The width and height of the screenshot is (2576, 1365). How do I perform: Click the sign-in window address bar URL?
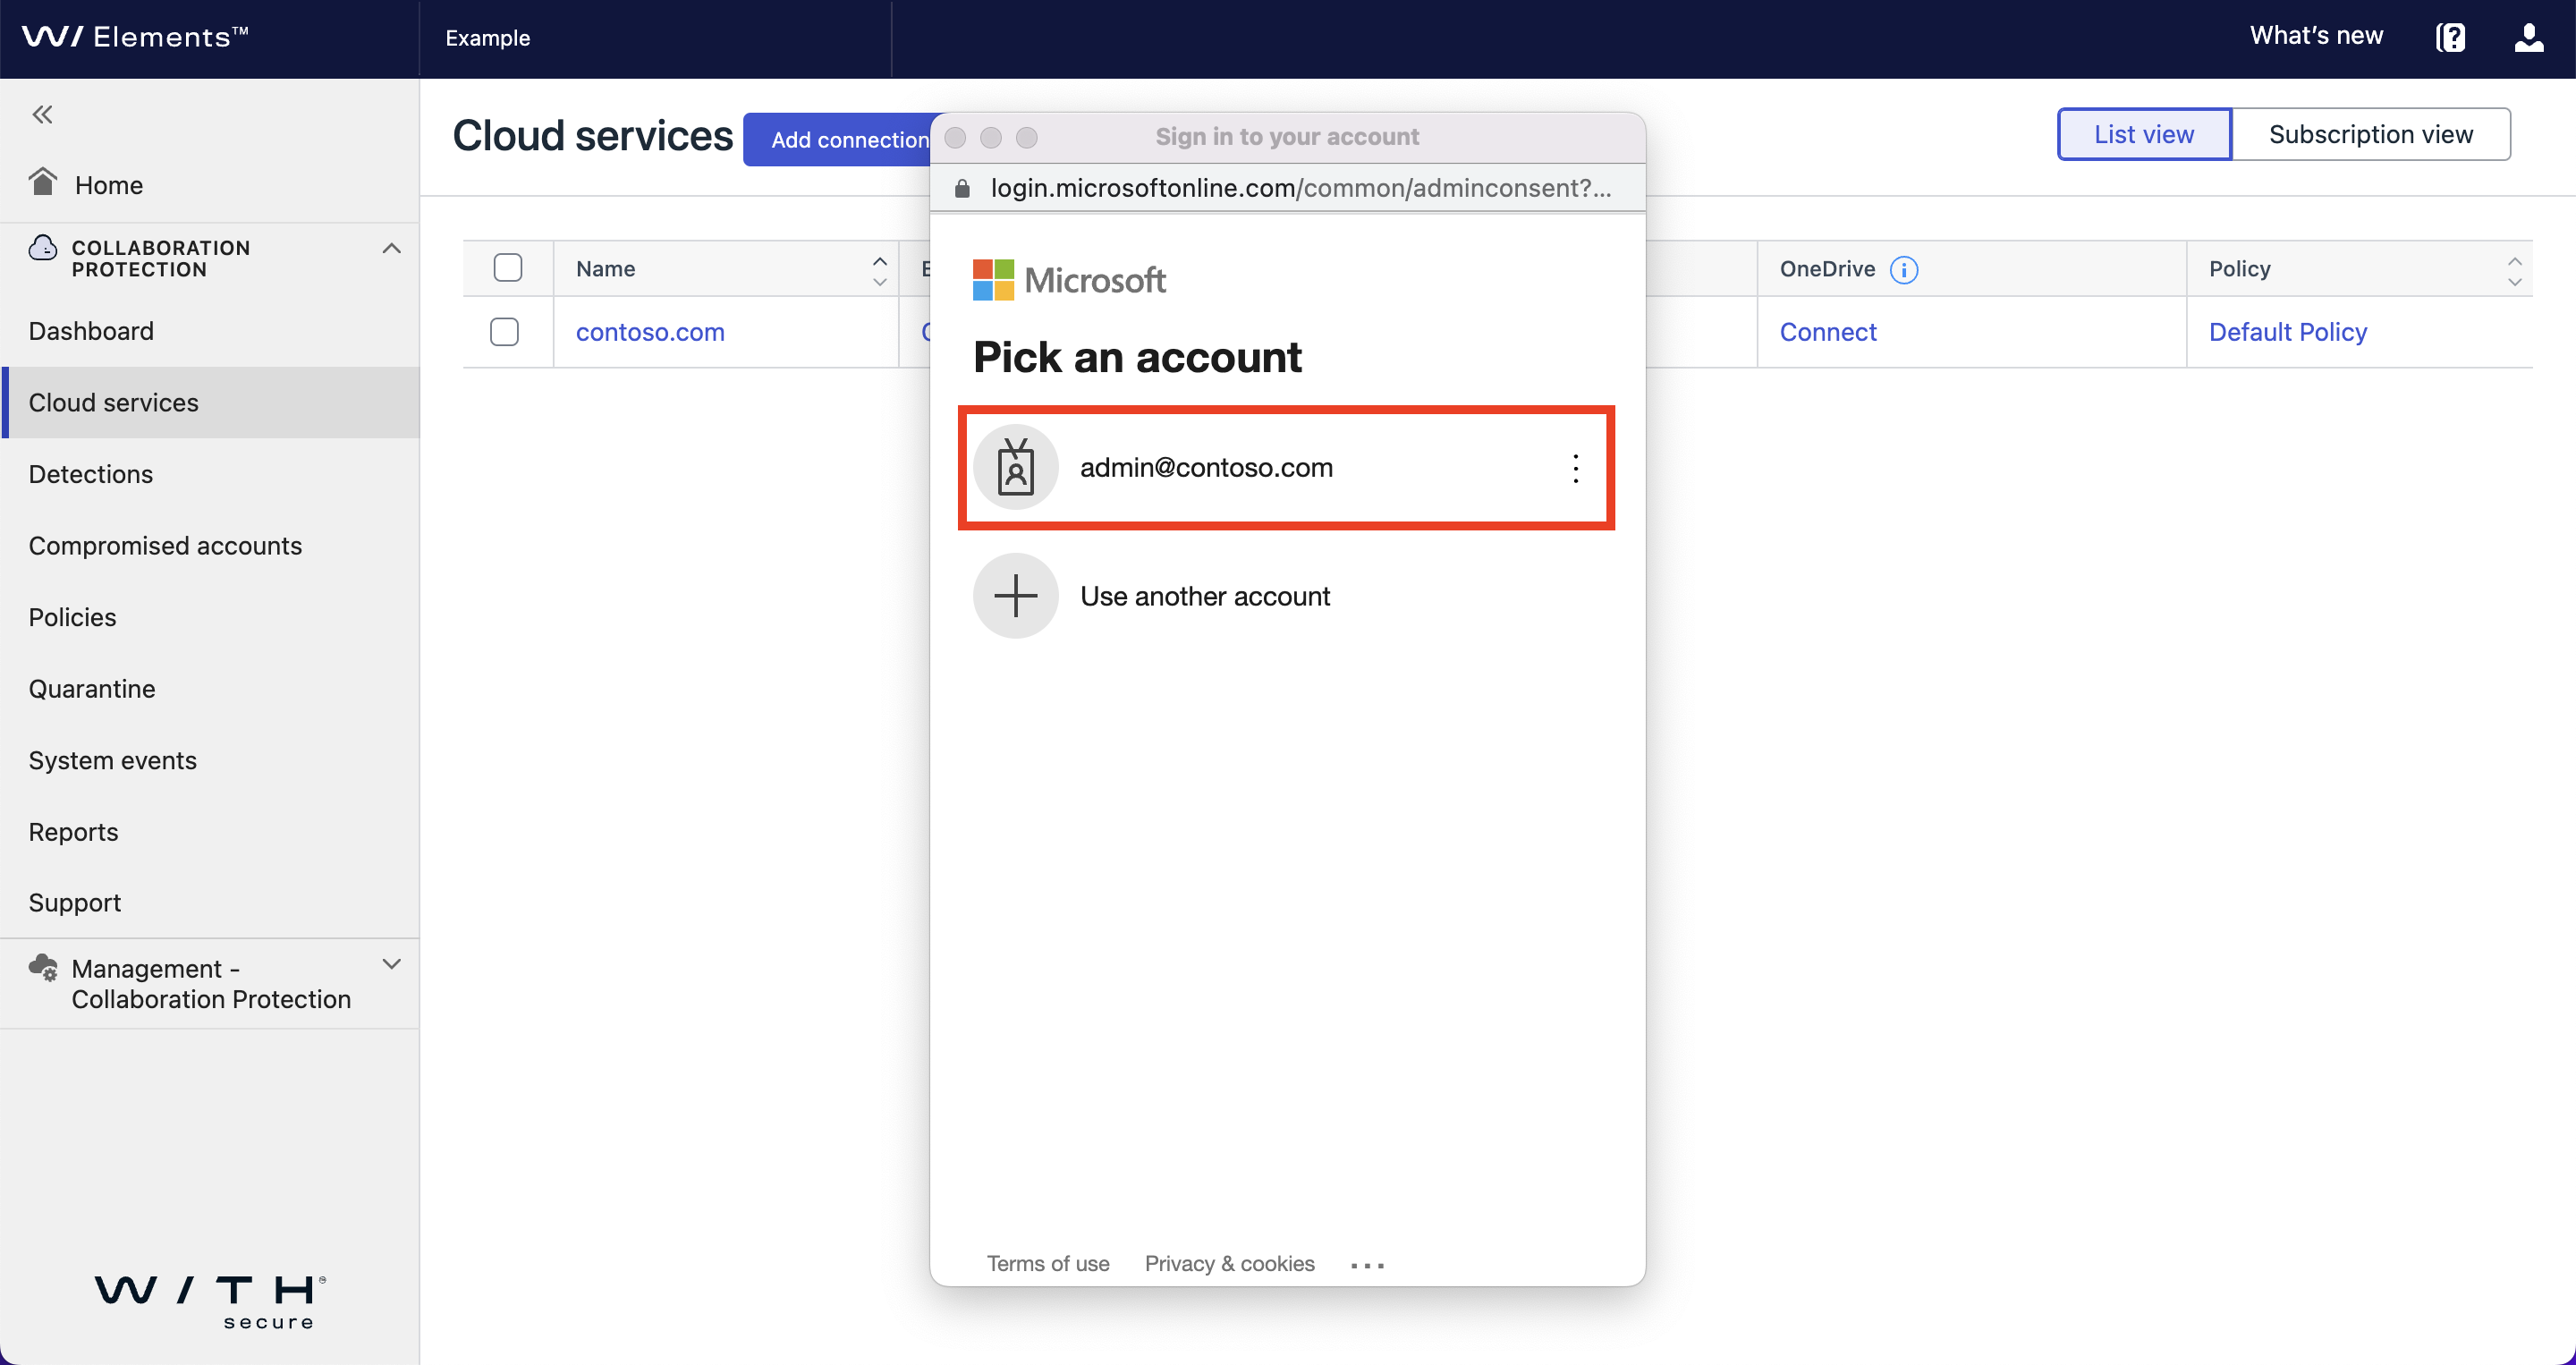pyautogui.click(x=1301, y=188)
